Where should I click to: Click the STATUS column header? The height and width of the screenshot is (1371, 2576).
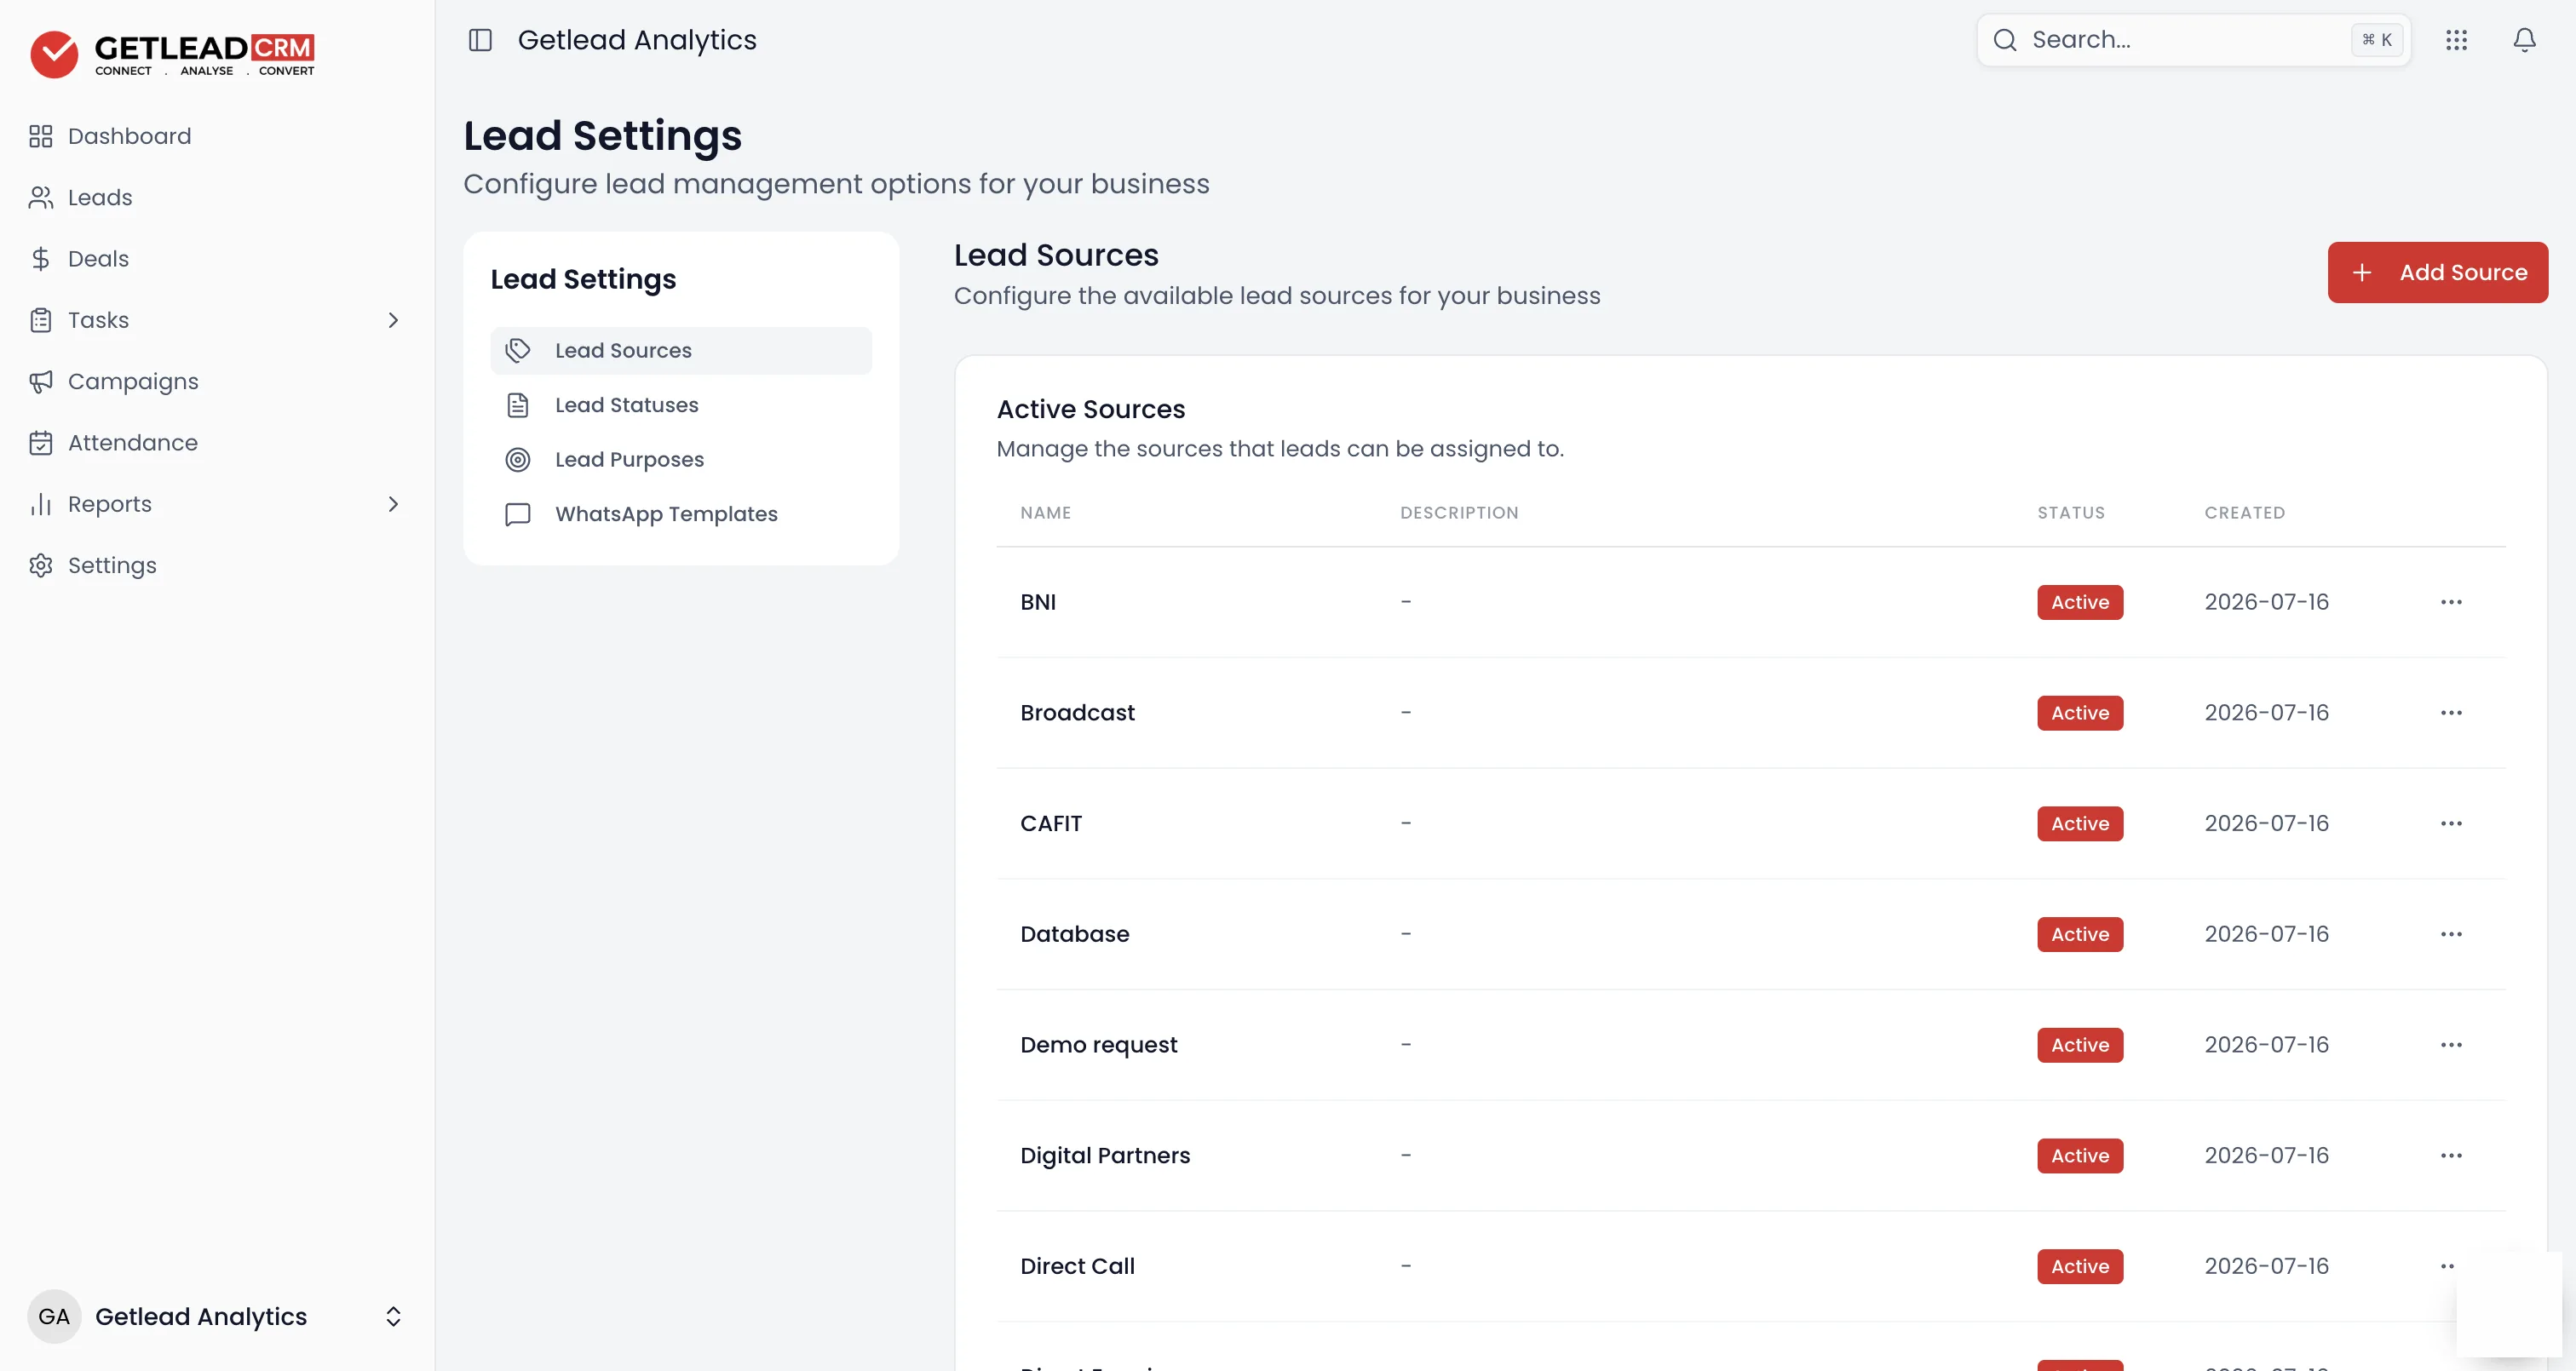point(2071,513)
